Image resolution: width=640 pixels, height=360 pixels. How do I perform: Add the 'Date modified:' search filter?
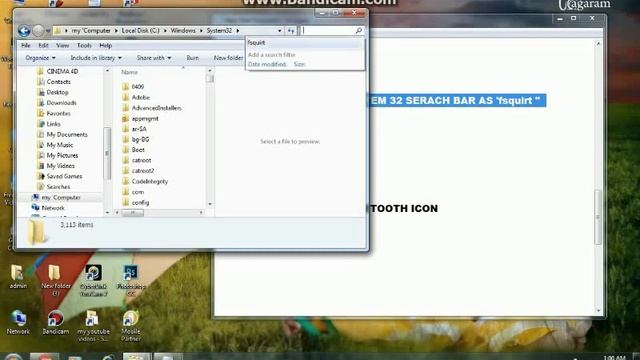point(267,64)
